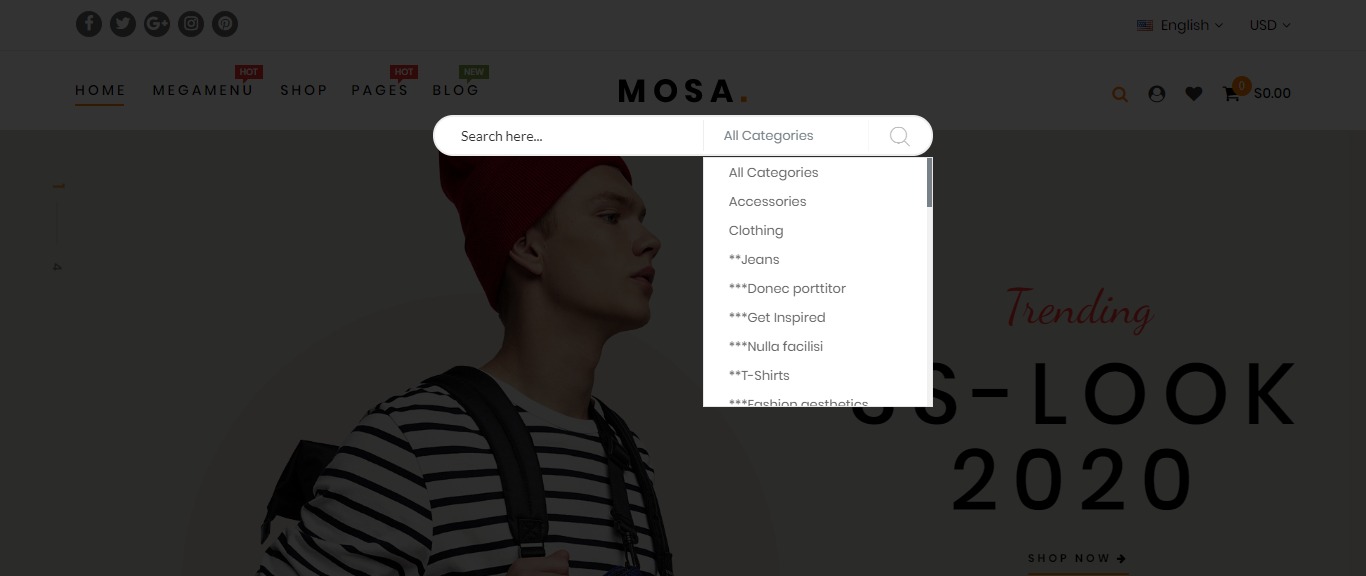This screenshot has width=1366, height=576.
Task: Open the Shop navigation link
Action: point(304,90)
